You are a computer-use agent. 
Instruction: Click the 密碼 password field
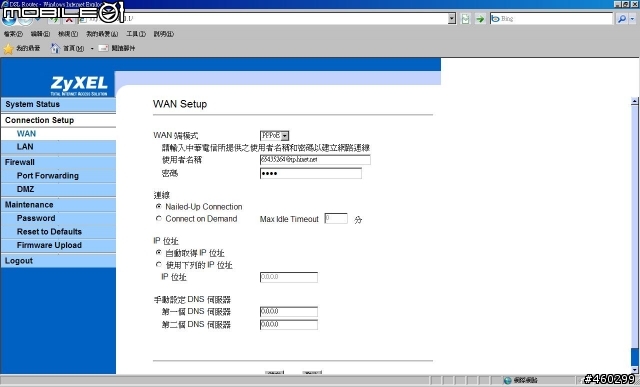click(311, 173)
